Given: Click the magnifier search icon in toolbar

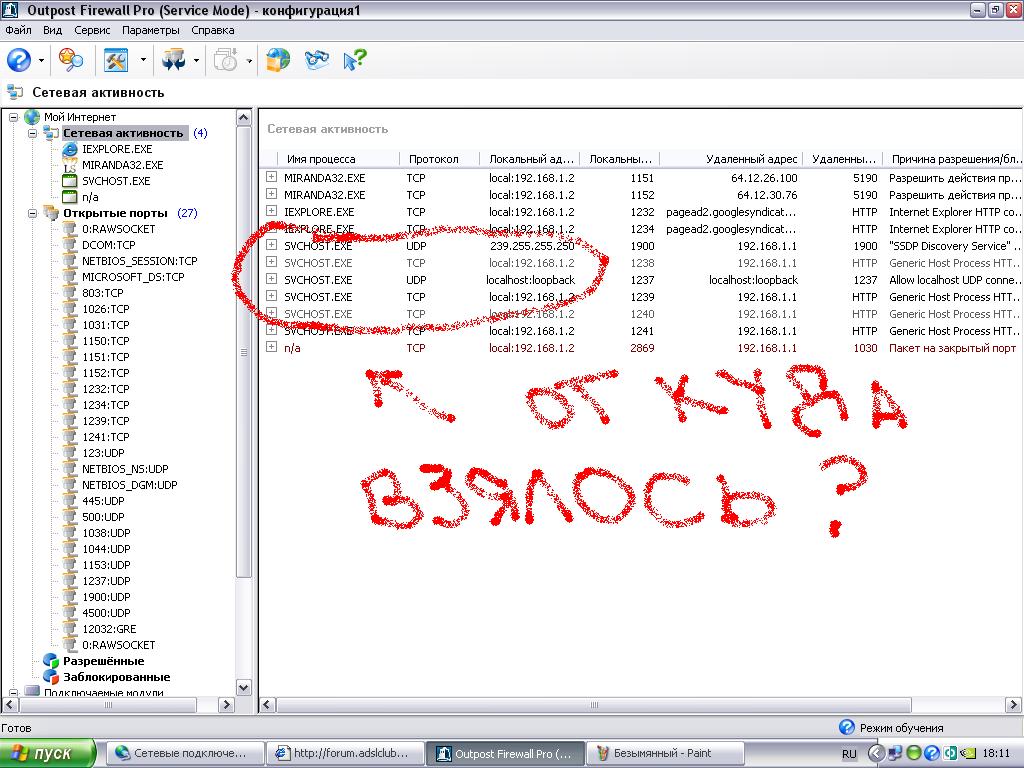Looking at the screenshot, I should coord(71,60).
